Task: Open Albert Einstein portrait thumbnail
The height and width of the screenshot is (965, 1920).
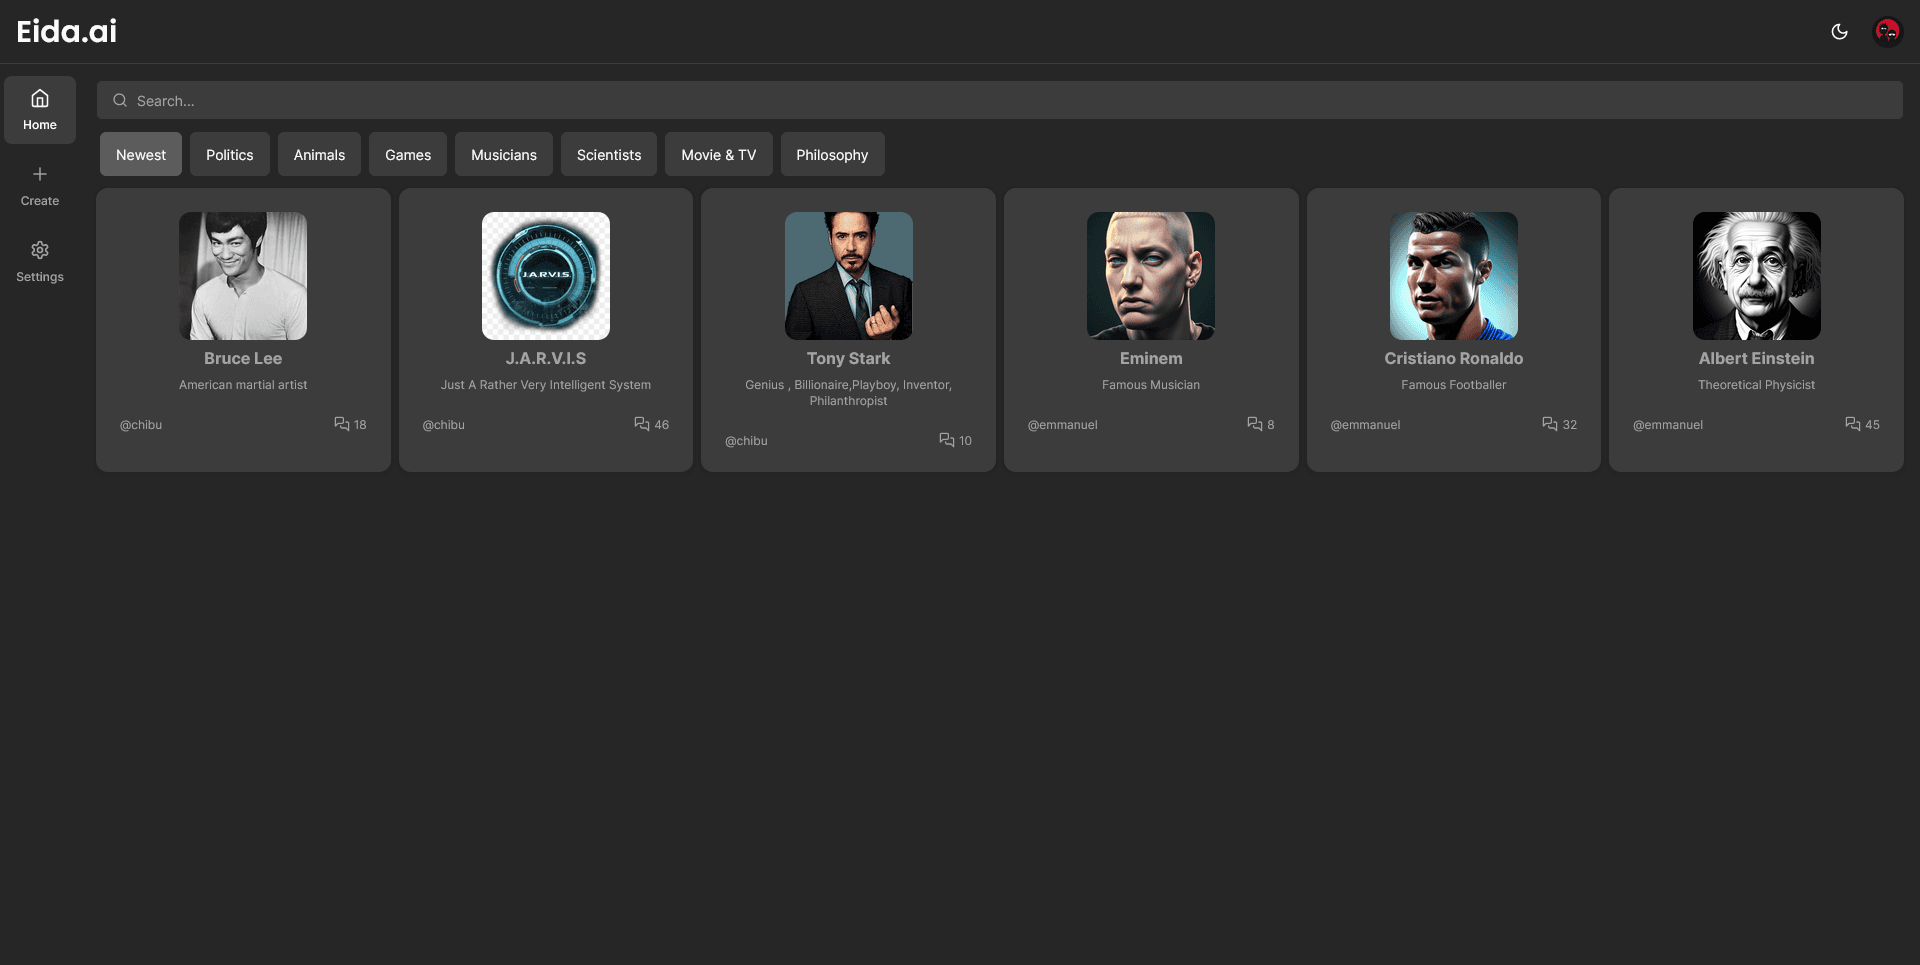Action: 1757,276
